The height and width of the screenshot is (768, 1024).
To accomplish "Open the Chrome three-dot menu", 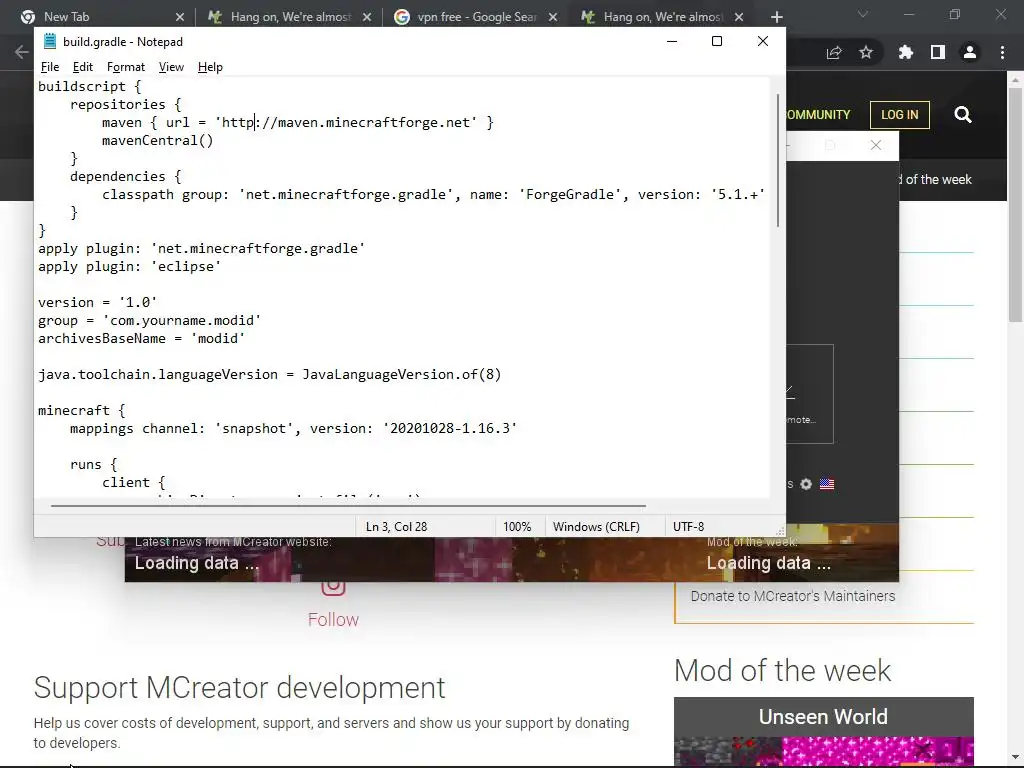I will pyautogui.click(x=1002, y=52).
